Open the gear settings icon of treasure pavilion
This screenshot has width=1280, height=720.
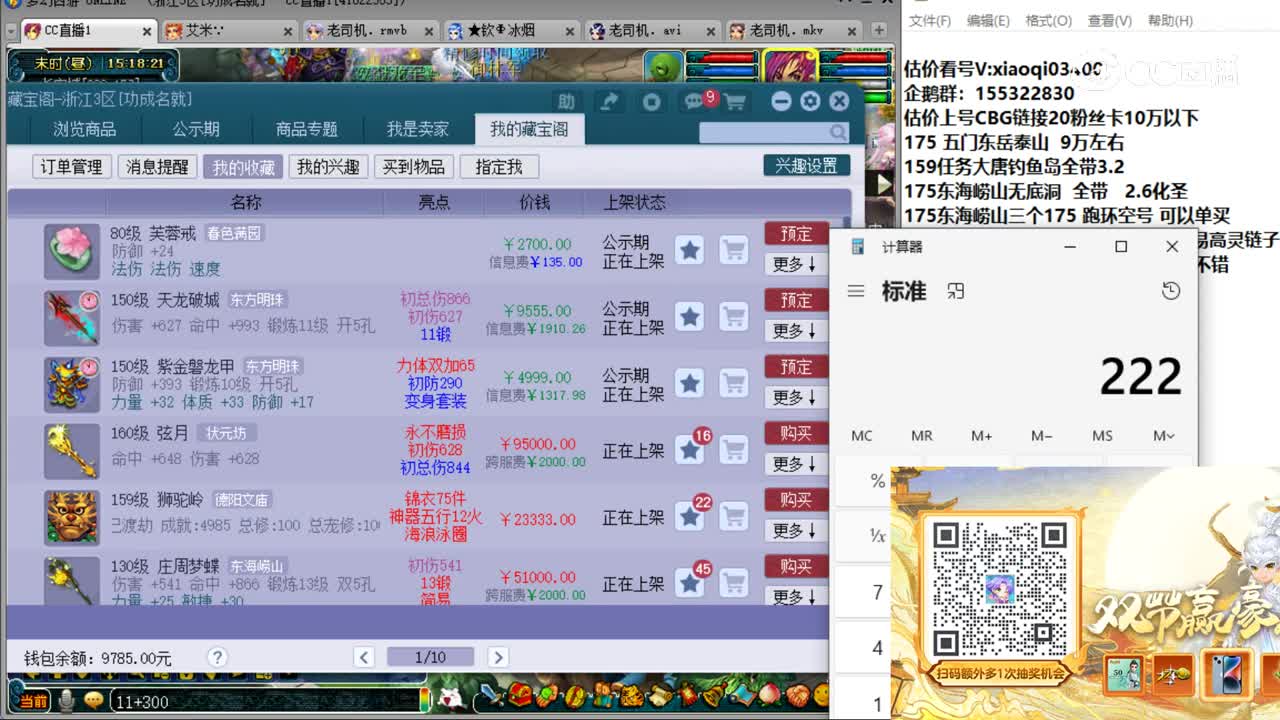tap(810, 101)
